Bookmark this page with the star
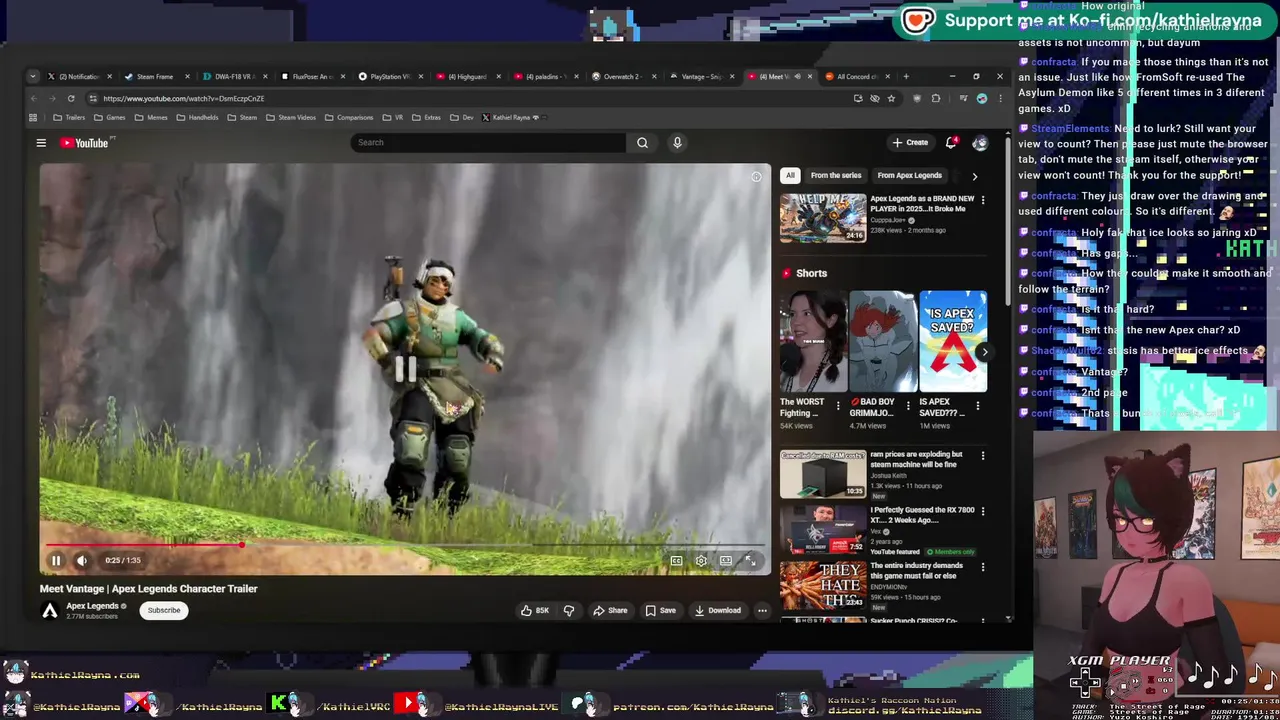 point(891,98)
